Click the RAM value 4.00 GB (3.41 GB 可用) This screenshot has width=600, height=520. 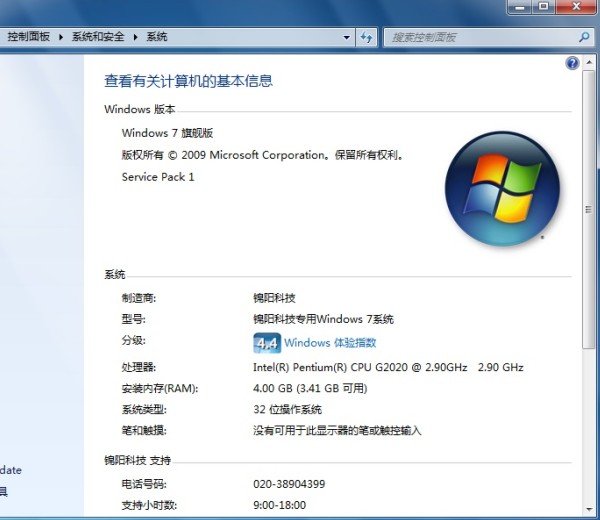[310, 388]
